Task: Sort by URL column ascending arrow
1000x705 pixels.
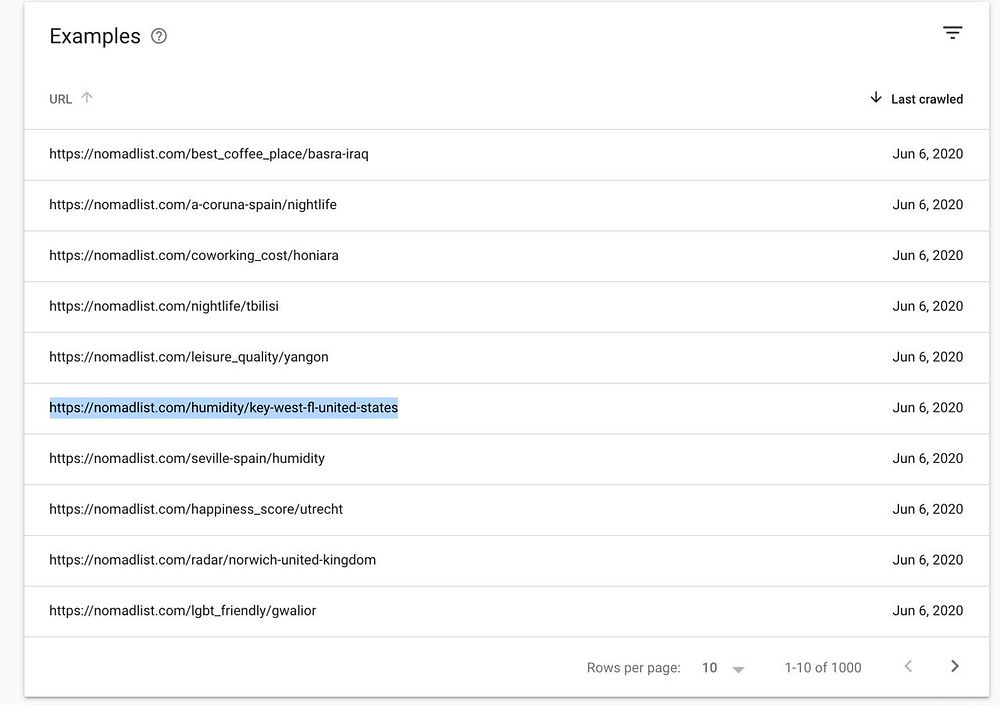Action: tap(87, 98)
